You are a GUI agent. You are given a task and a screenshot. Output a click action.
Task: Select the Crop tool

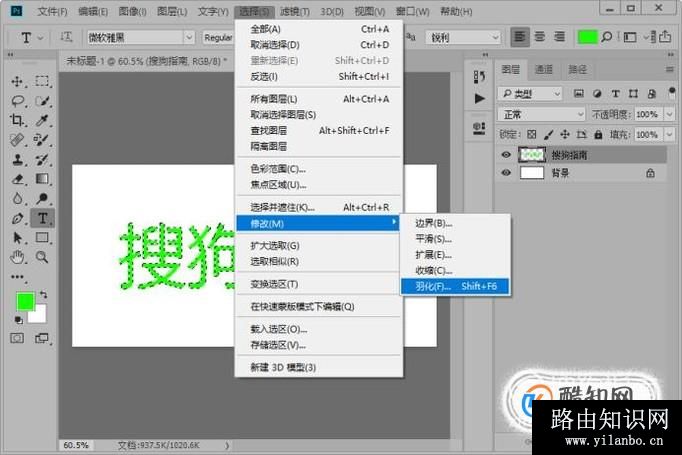(17, 120)
